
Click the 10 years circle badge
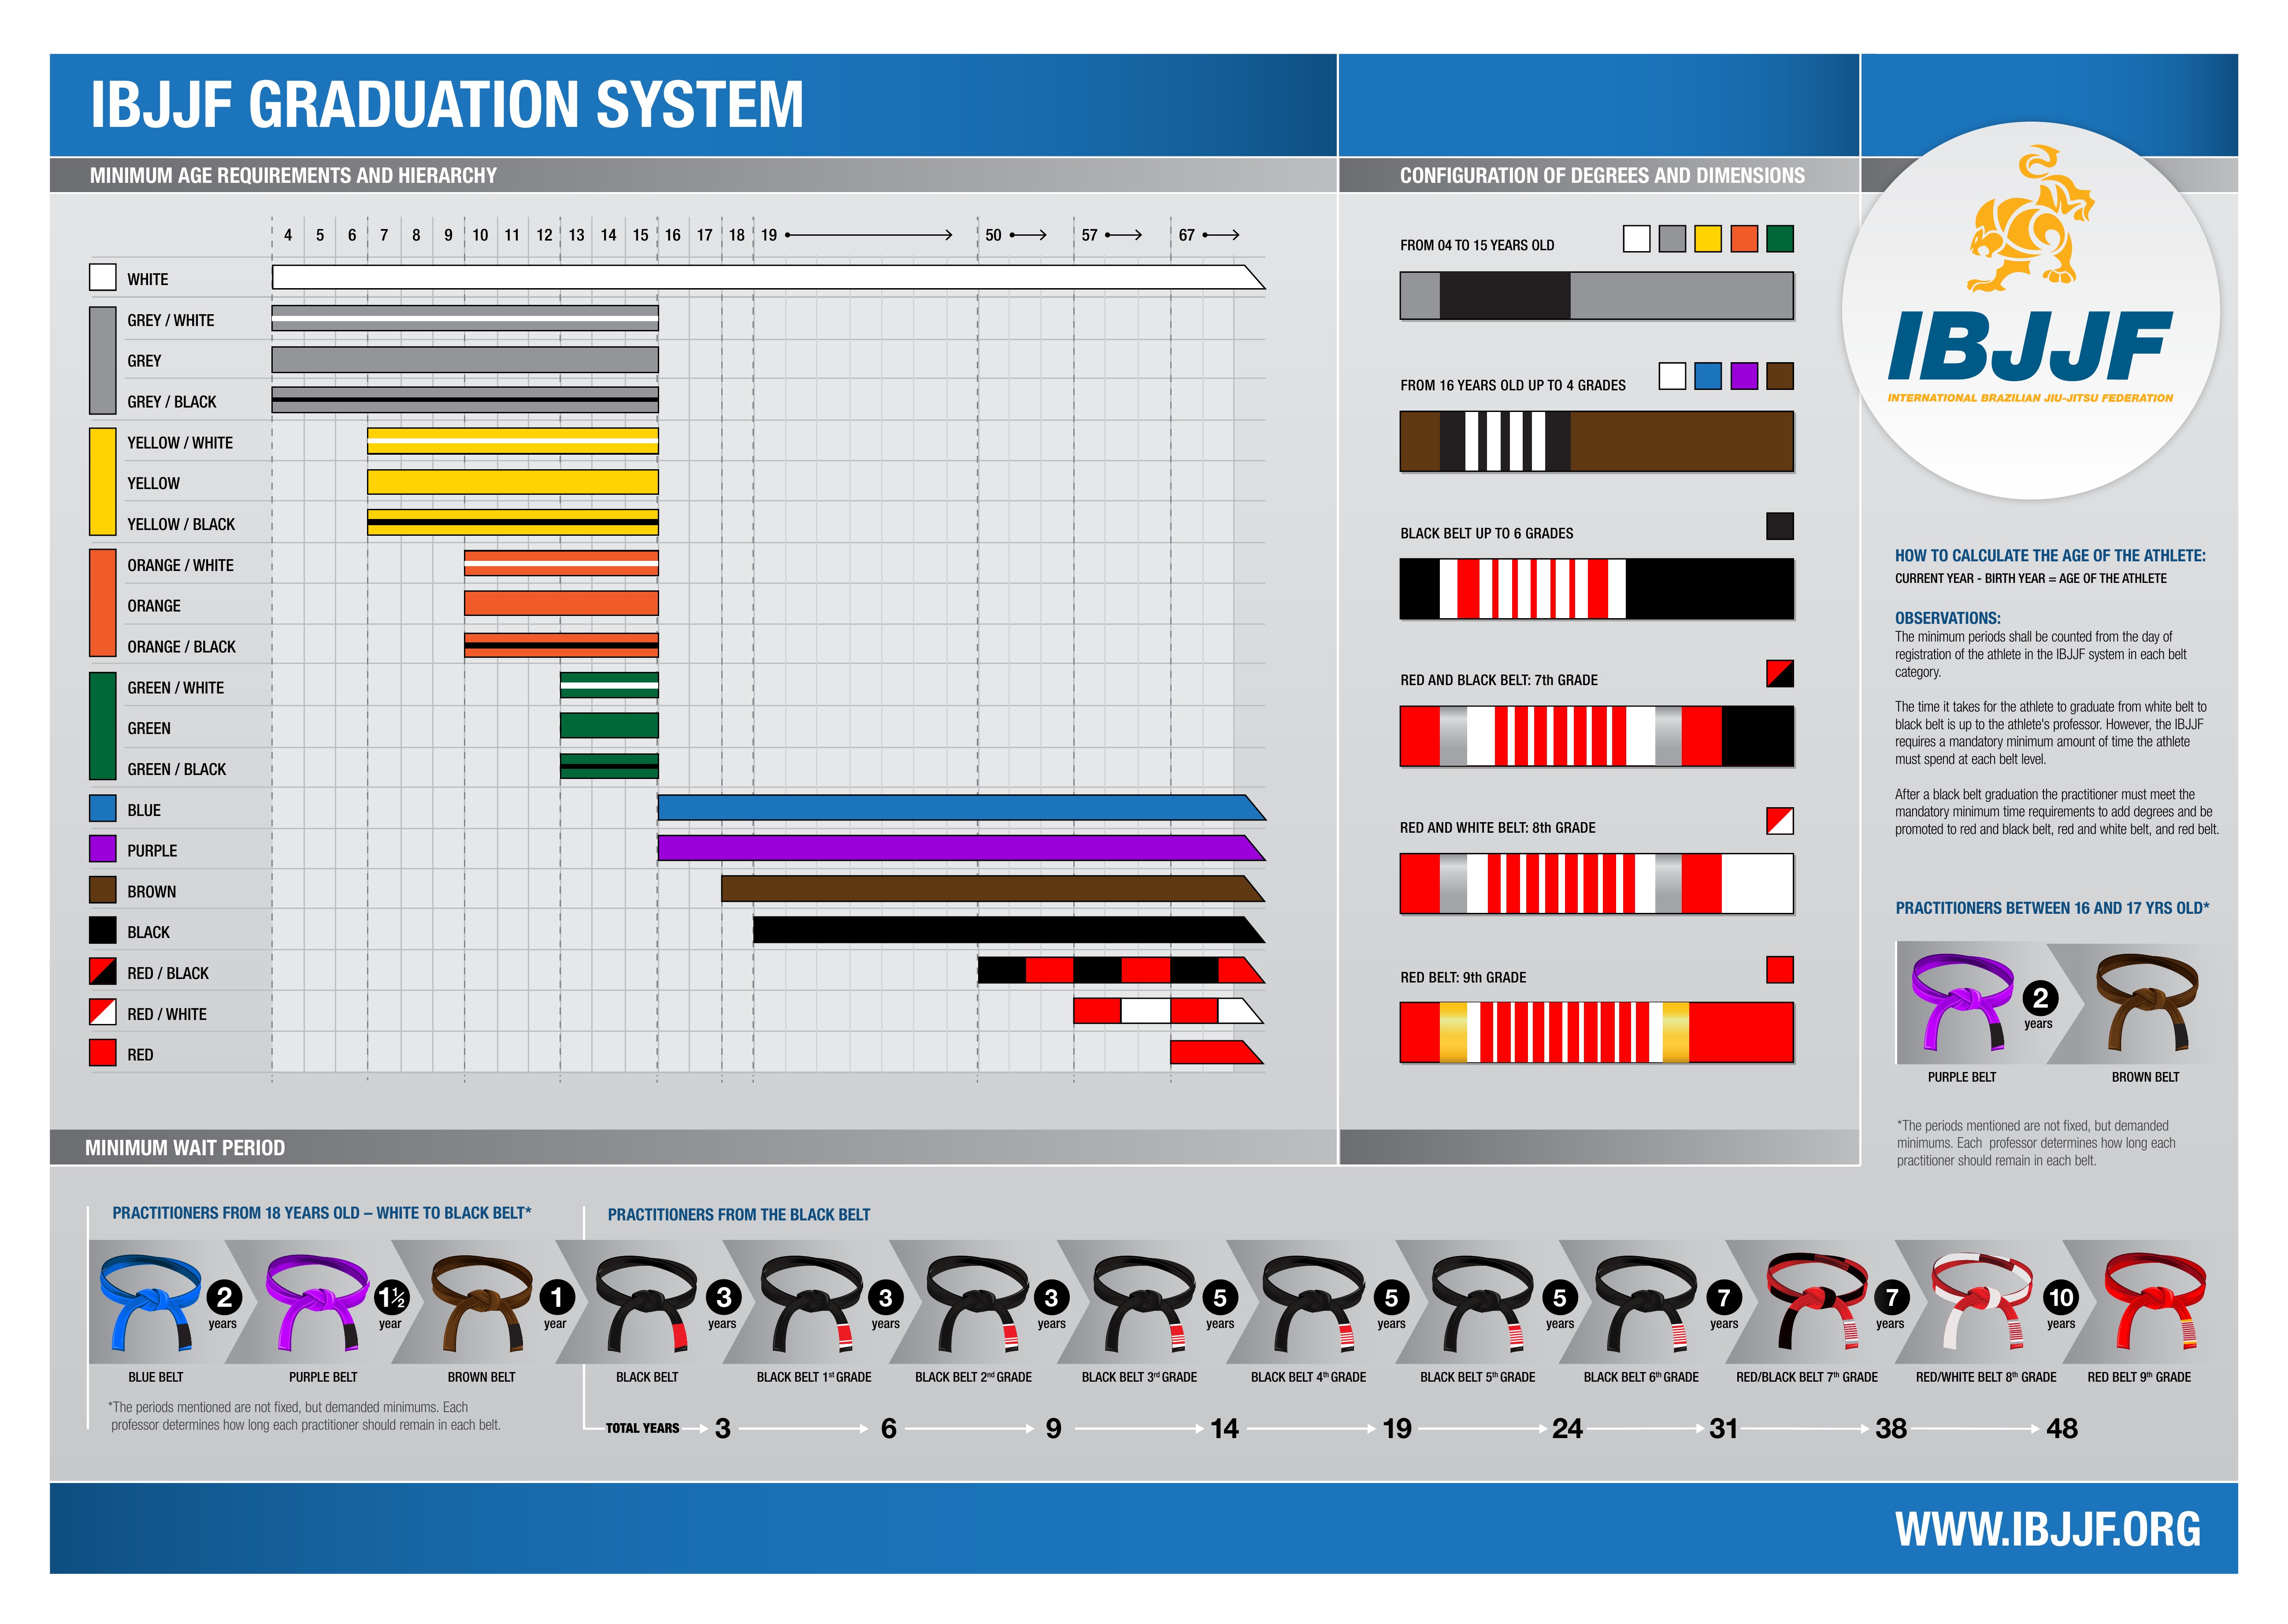2060,1297
